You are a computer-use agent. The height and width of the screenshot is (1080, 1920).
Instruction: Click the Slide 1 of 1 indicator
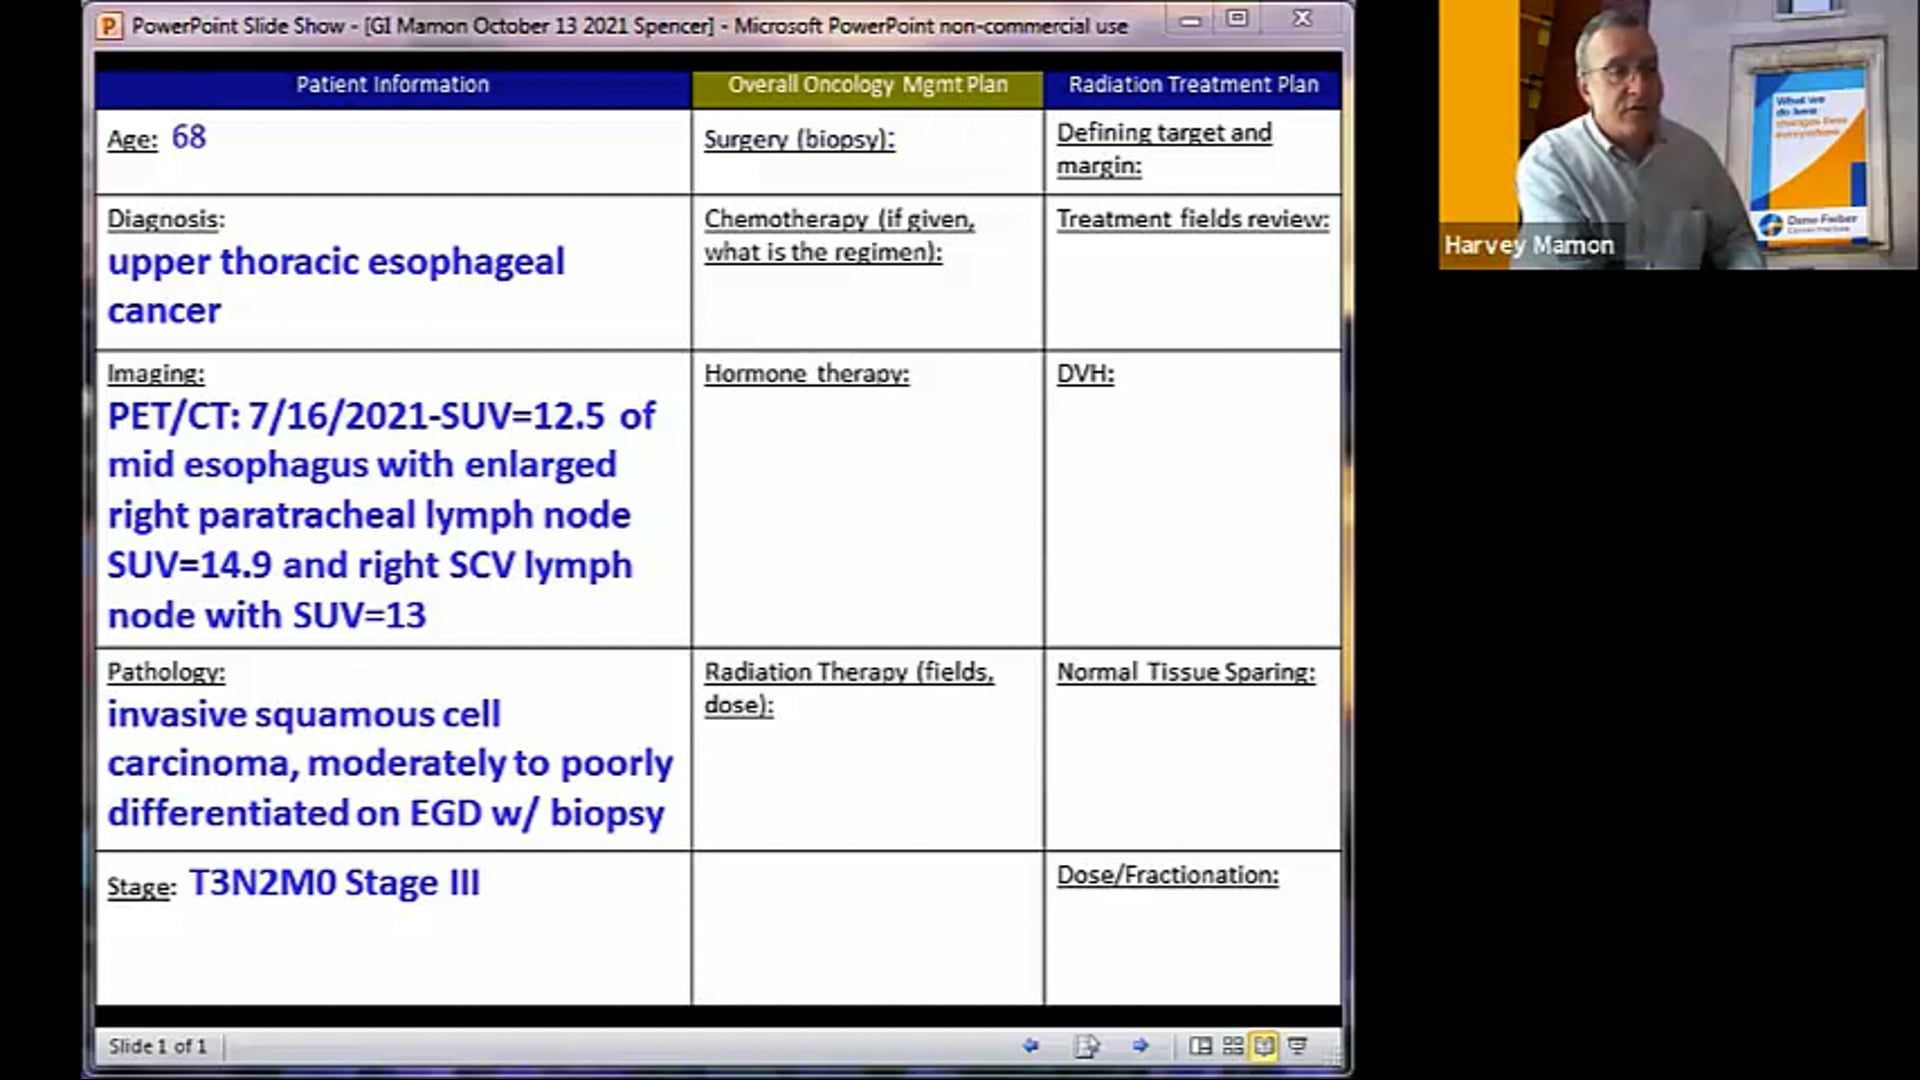click(x=158, y=1046)
